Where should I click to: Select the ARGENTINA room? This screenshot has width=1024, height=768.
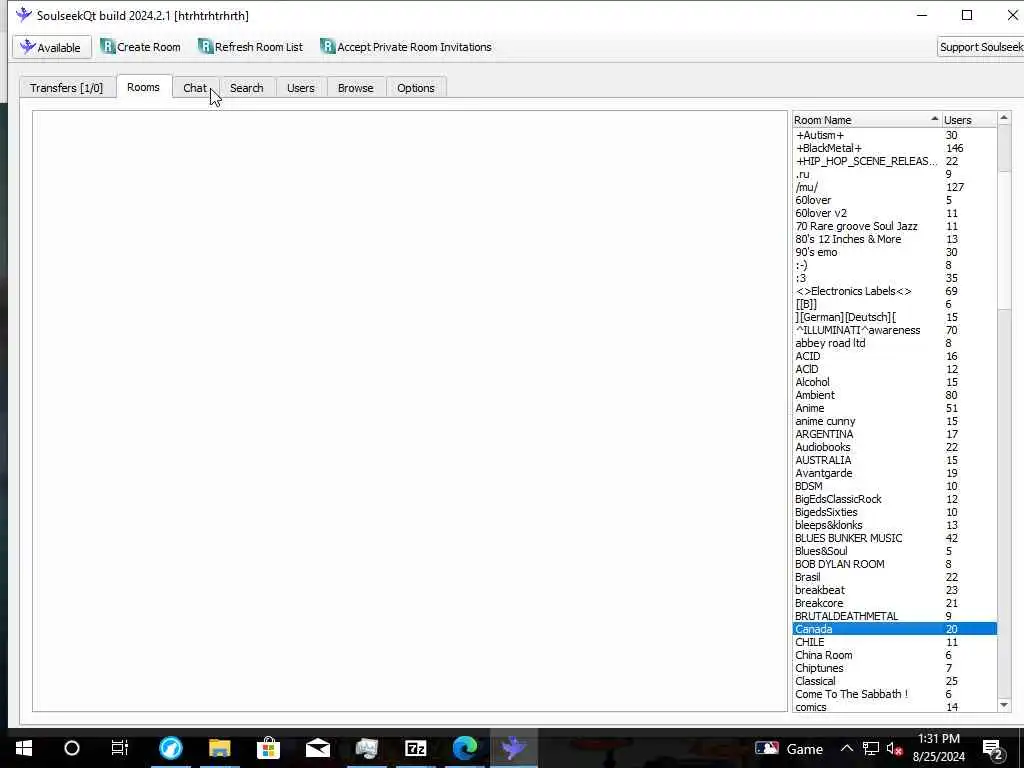(895, 434)
